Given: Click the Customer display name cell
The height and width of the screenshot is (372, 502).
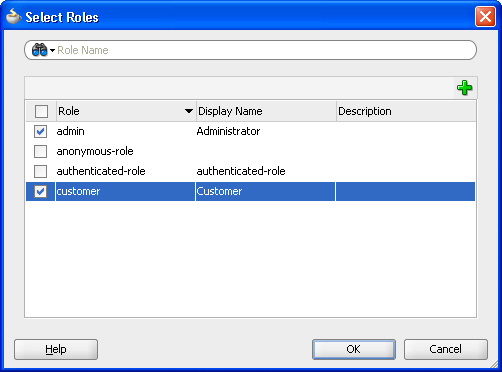Looking at the screenshot, I should click(265, 191).
